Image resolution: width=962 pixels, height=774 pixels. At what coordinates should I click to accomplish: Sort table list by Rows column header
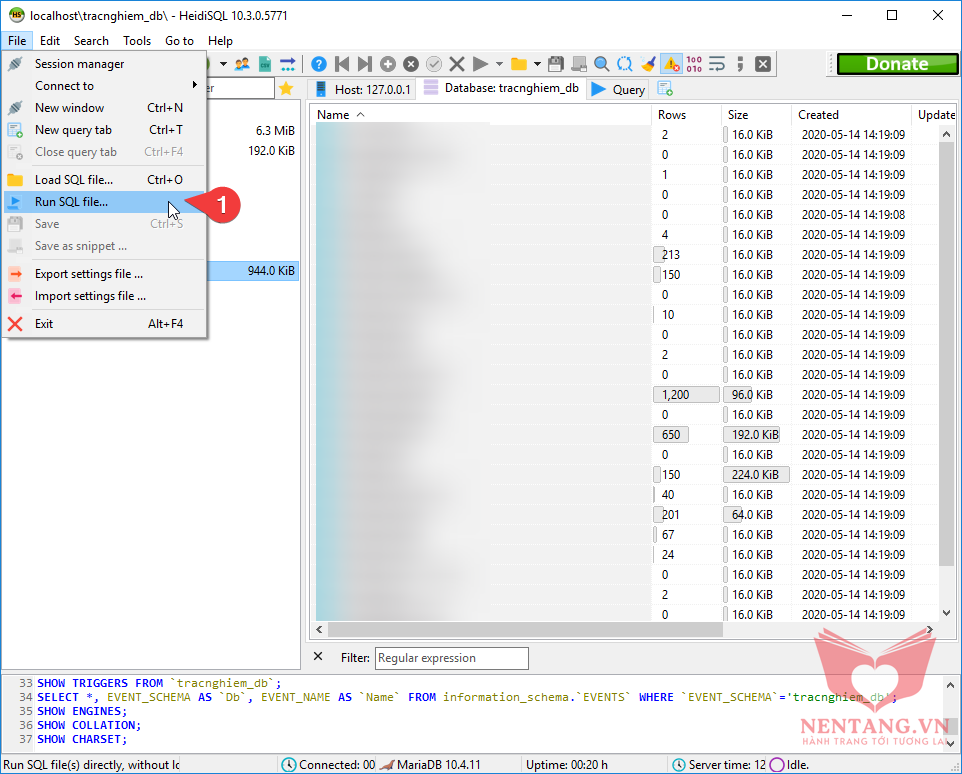coord(672,115)
